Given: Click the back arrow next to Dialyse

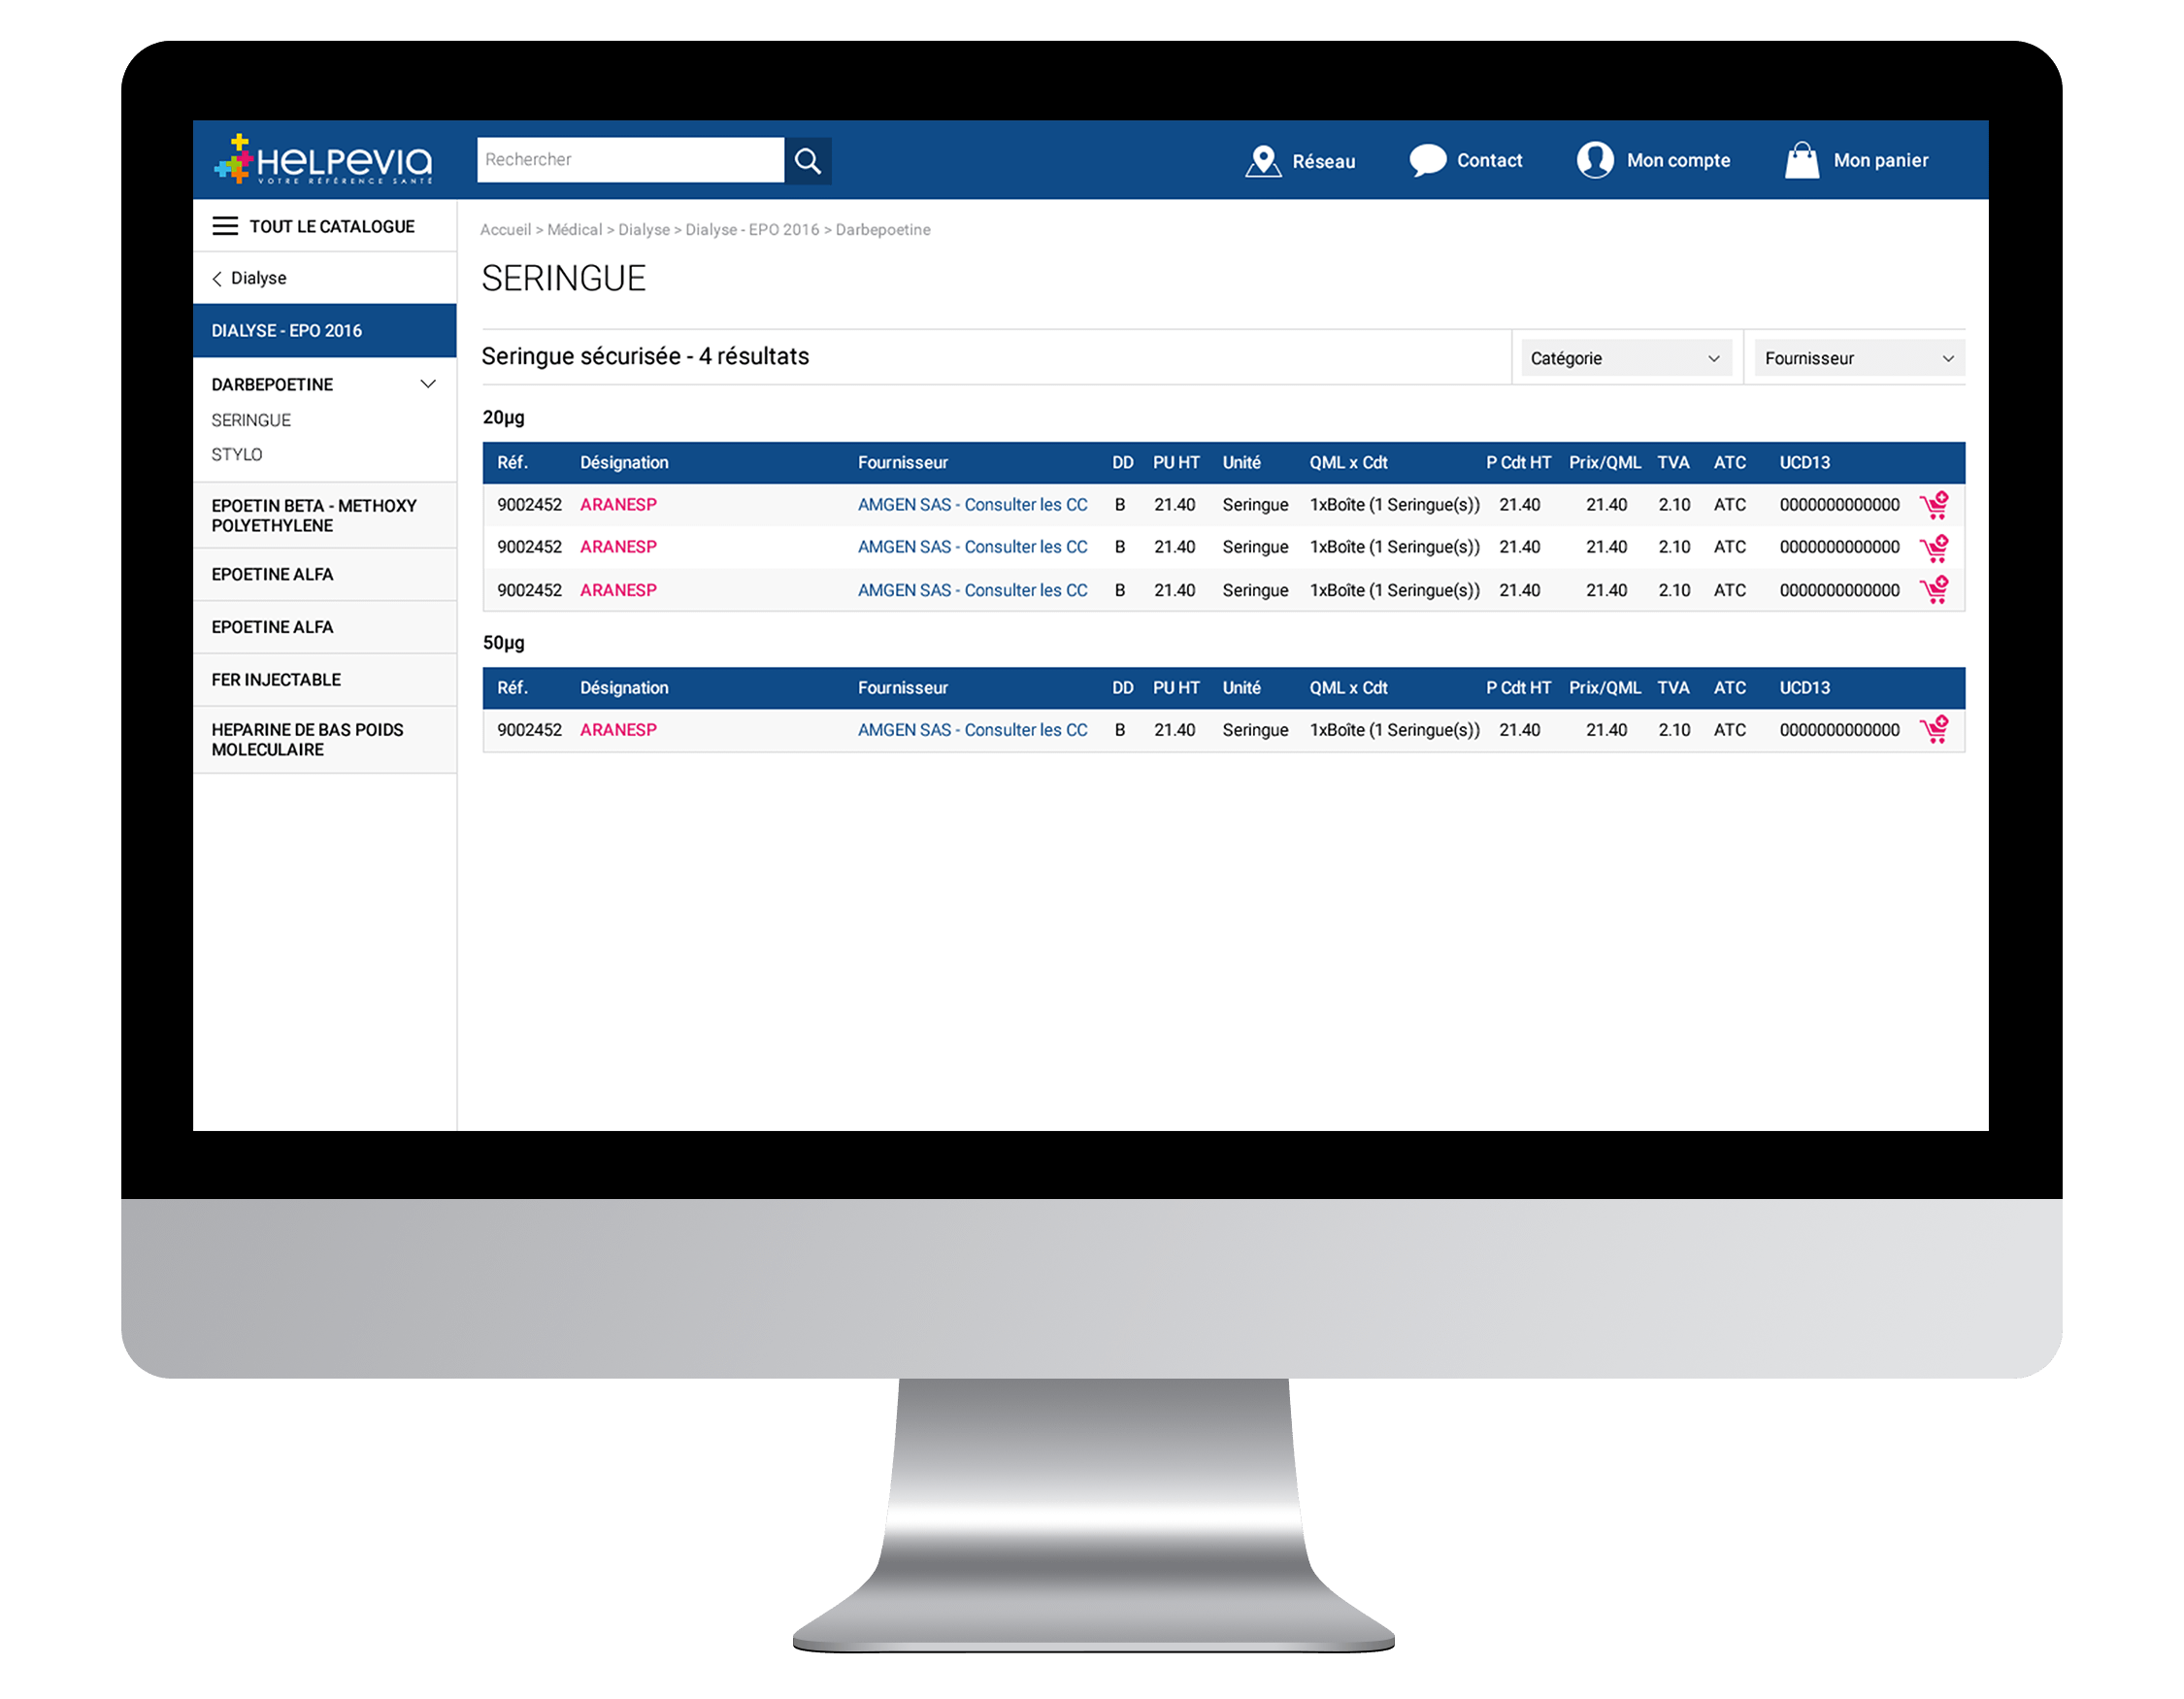Looking at the screenshot, I should pyautogui.click(x=217, y=279).
